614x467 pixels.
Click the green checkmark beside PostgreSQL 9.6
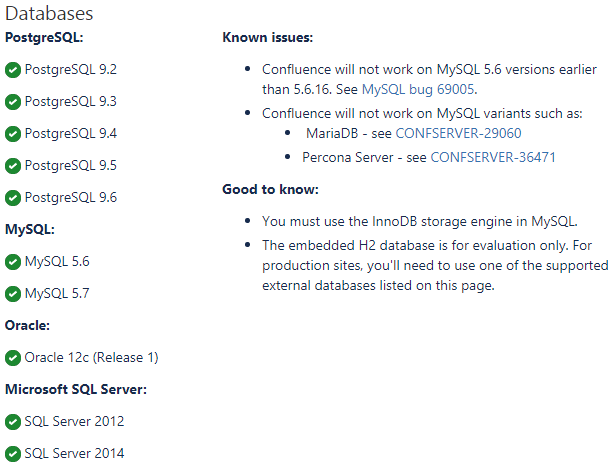click(13, 198)
